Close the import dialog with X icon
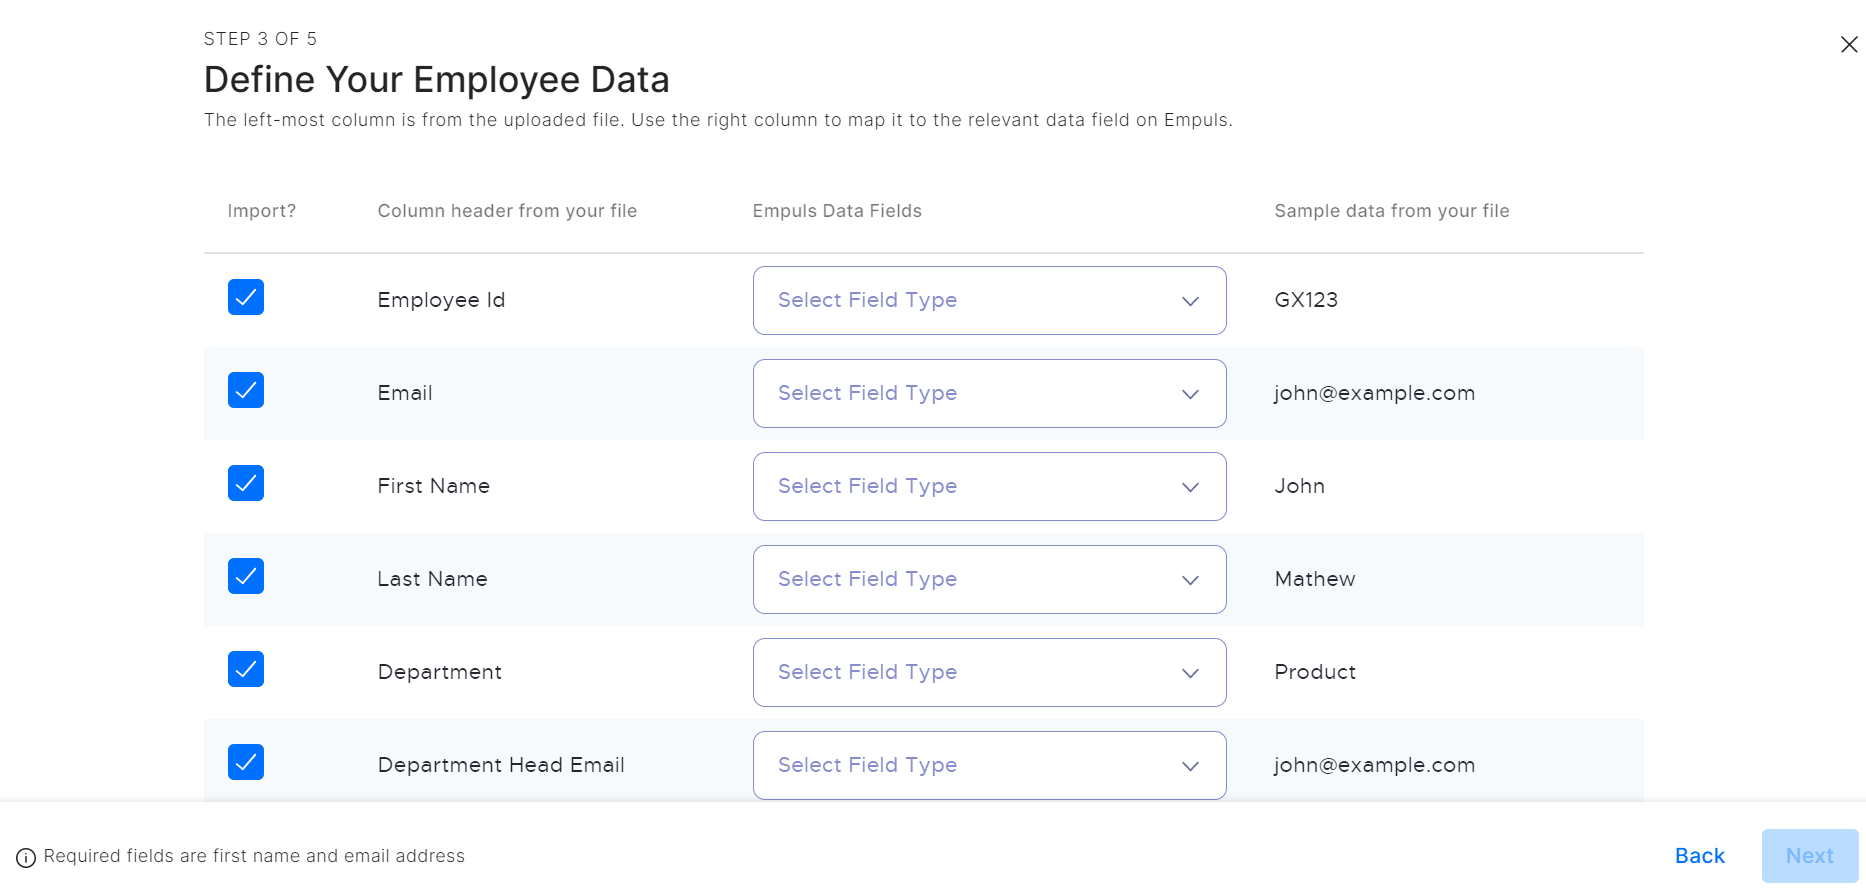This screenshot has width=1866, height=893. point(1848,44)
